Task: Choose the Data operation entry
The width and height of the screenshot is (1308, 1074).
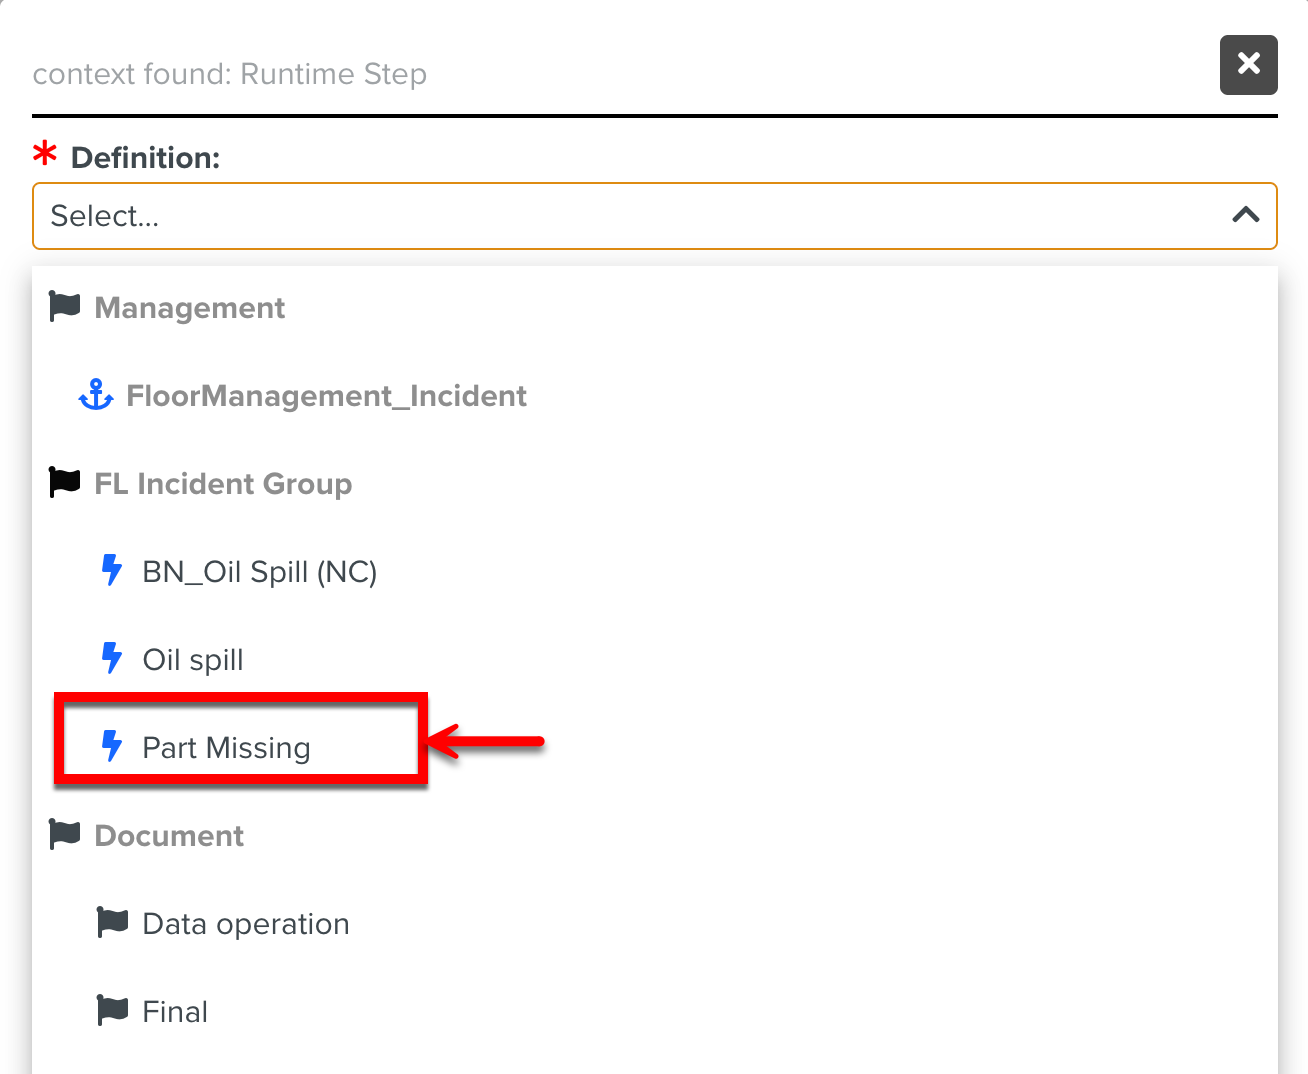Action: coord(245,923)
